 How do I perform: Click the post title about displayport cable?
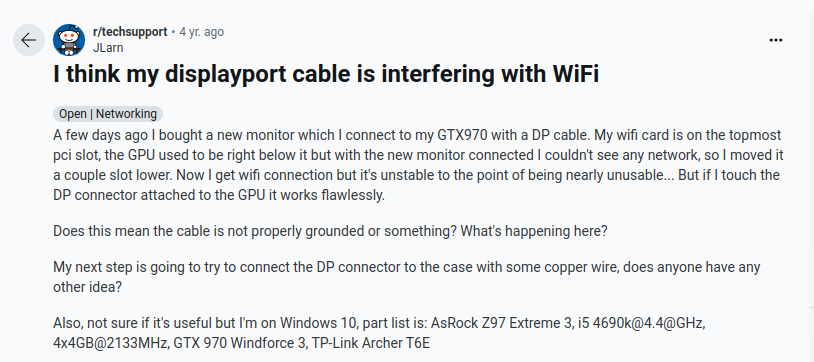coord(326,74)
